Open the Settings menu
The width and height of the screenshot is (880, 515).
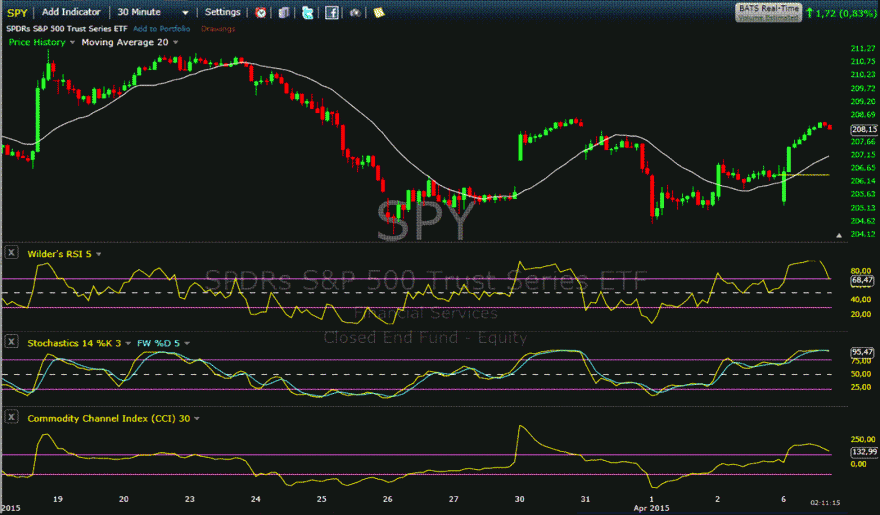(x=222, y=12)
